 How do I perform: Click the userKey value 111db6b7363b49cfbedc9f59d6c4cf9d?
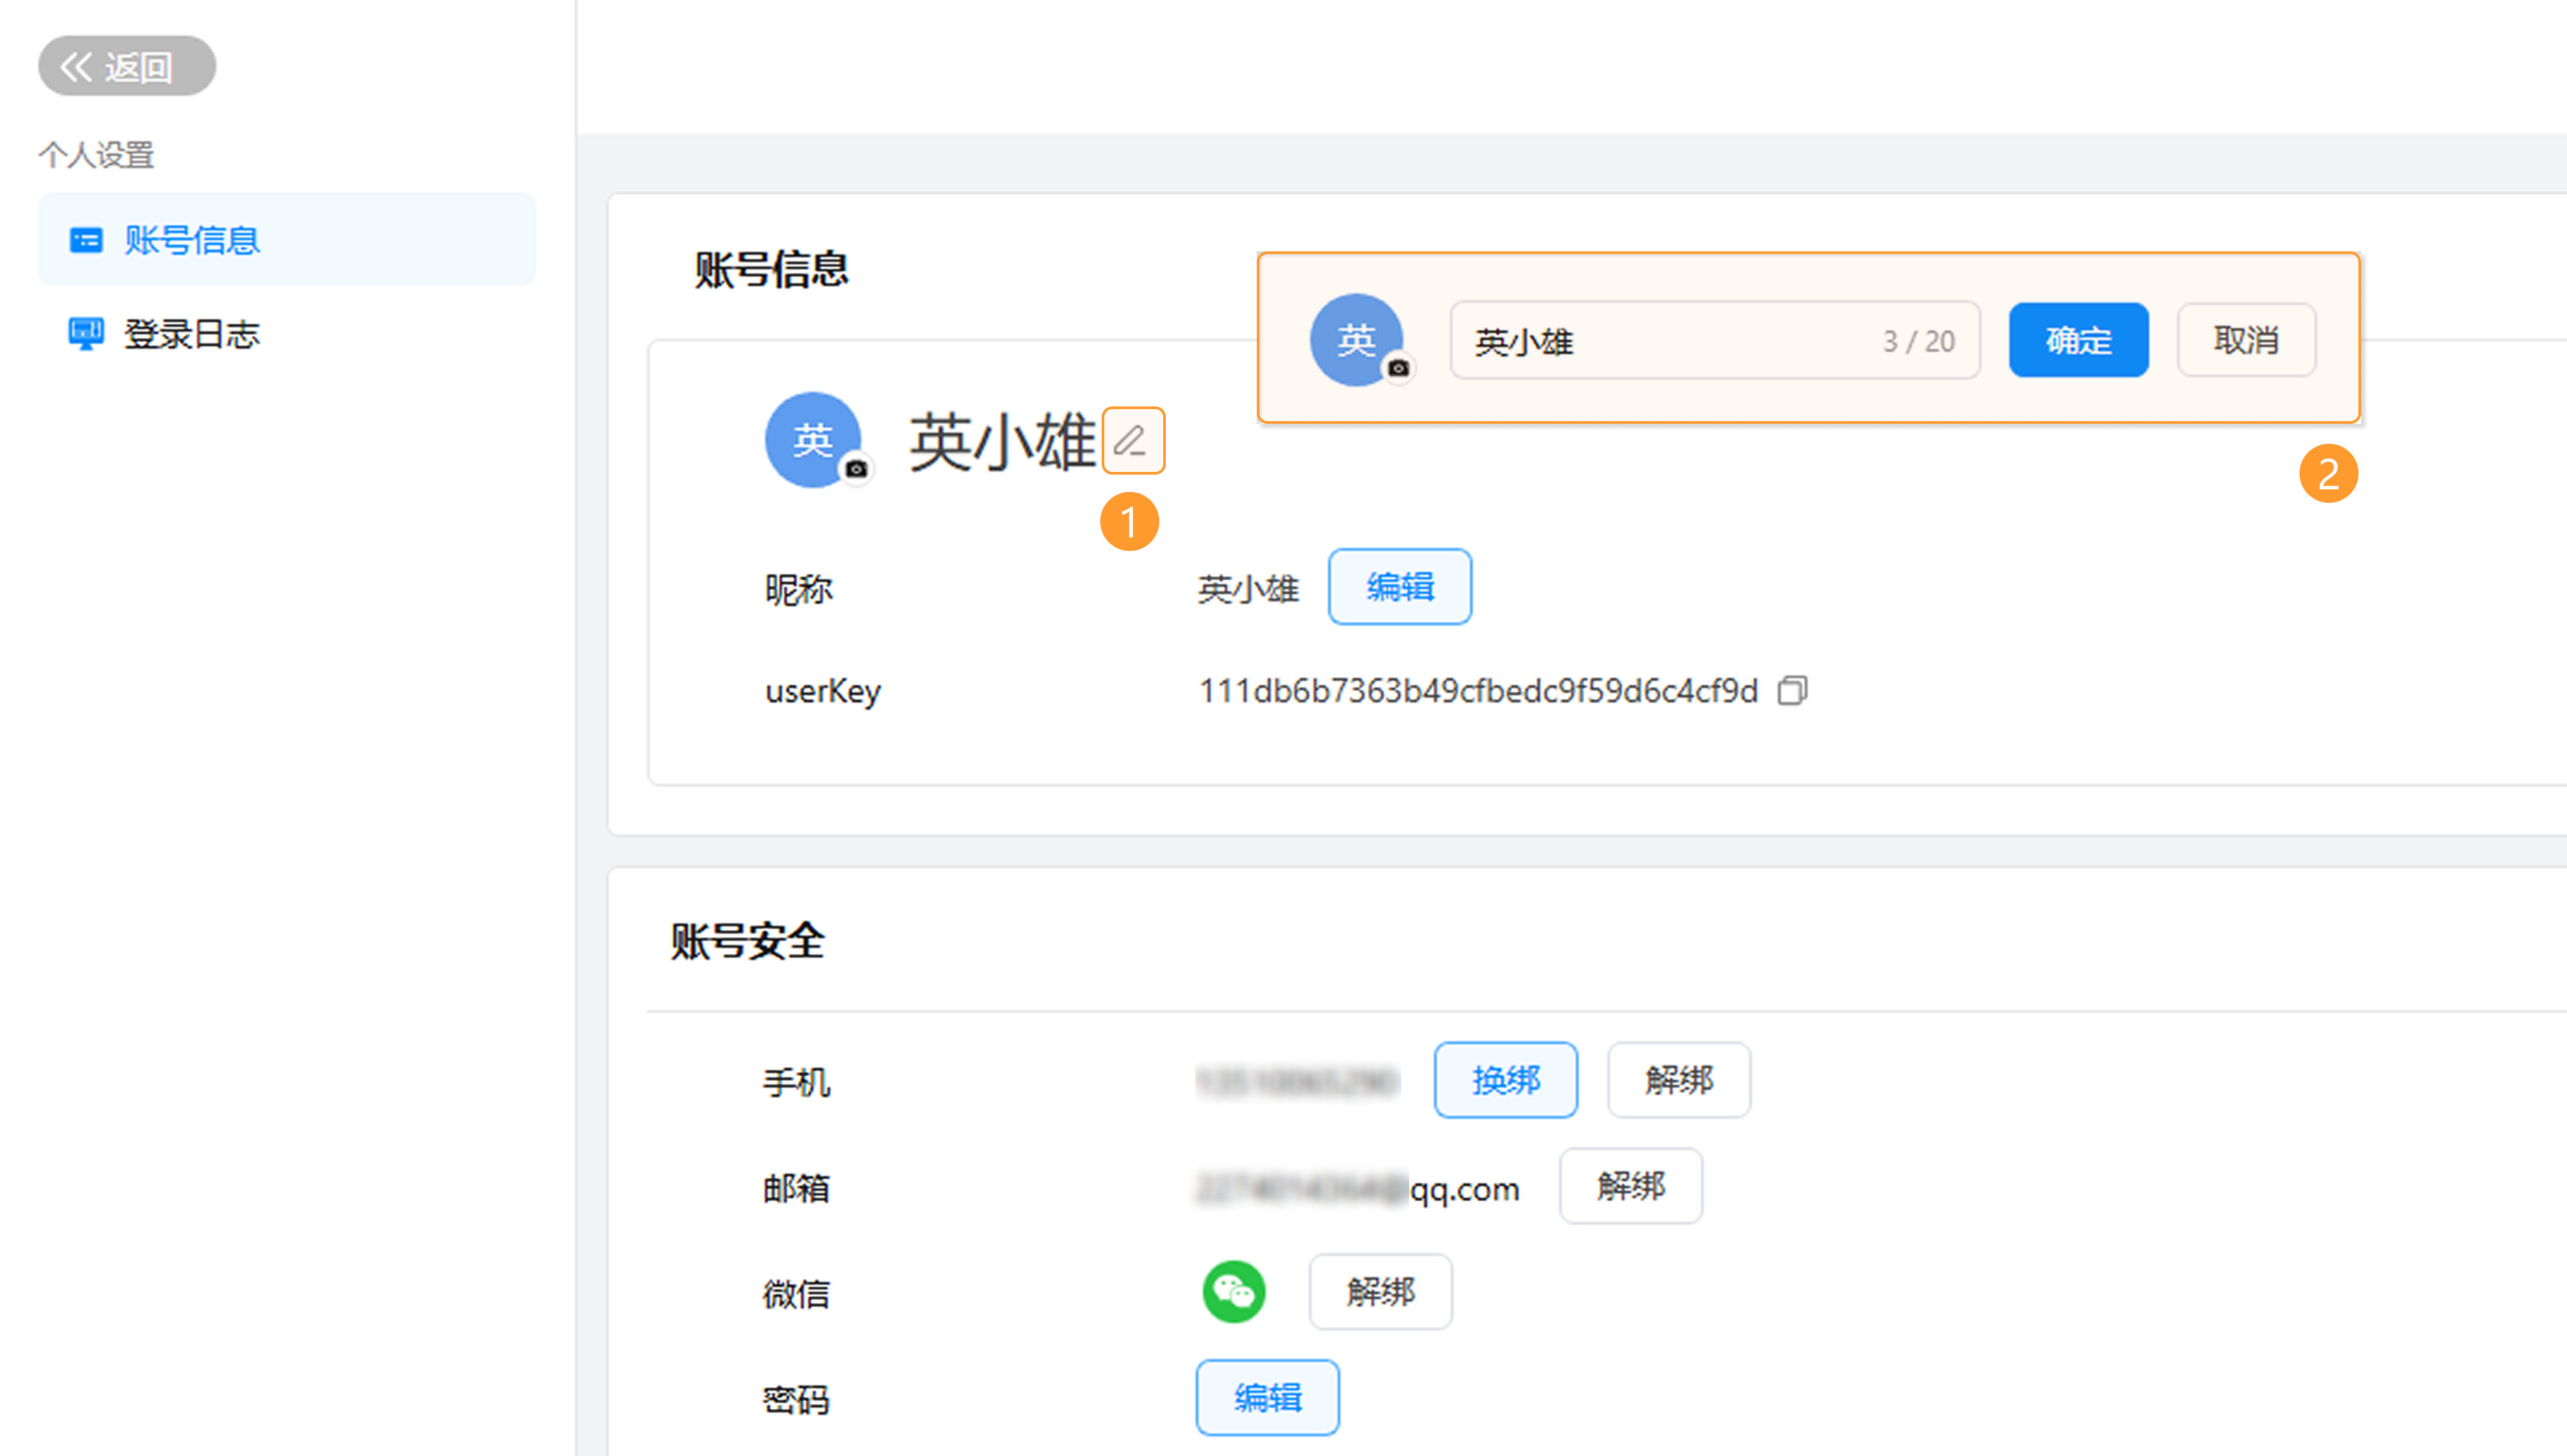tap(1478, 690)
